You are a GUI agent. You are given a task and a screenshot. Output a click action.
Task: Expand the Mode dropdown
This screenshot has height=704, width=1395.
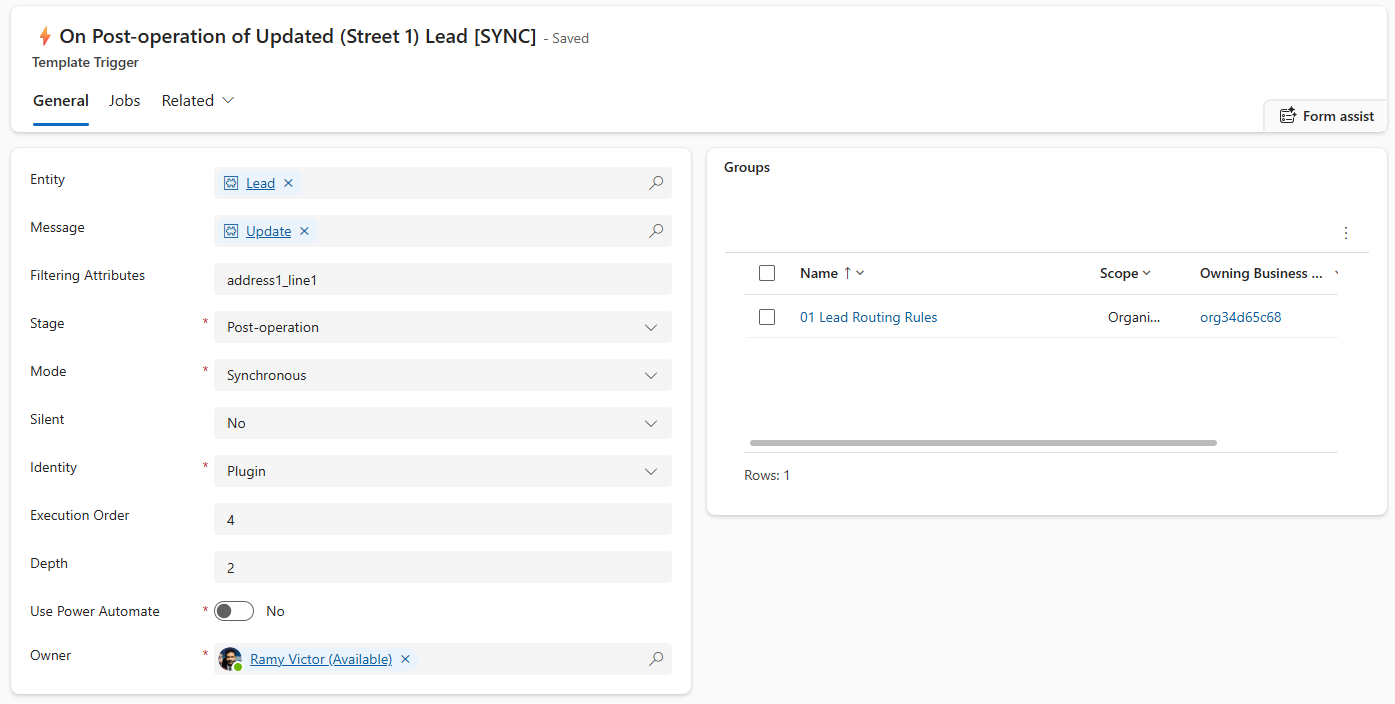pos(442,375)
